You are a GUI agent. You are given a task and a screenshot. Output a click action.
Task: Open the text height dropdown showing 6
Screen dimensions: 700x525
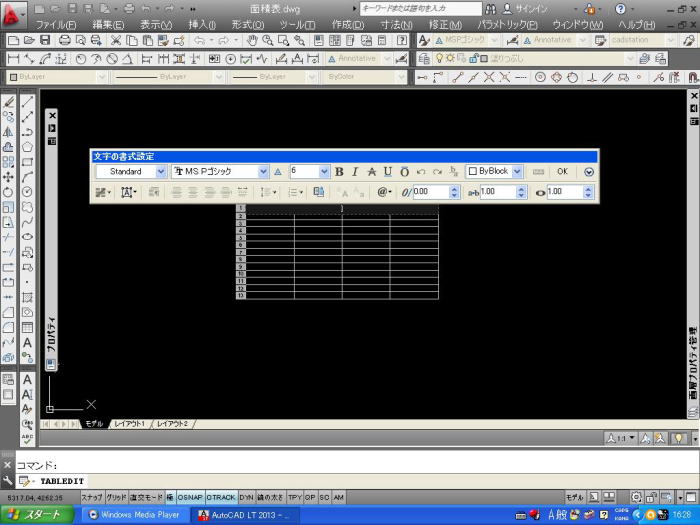325,172
